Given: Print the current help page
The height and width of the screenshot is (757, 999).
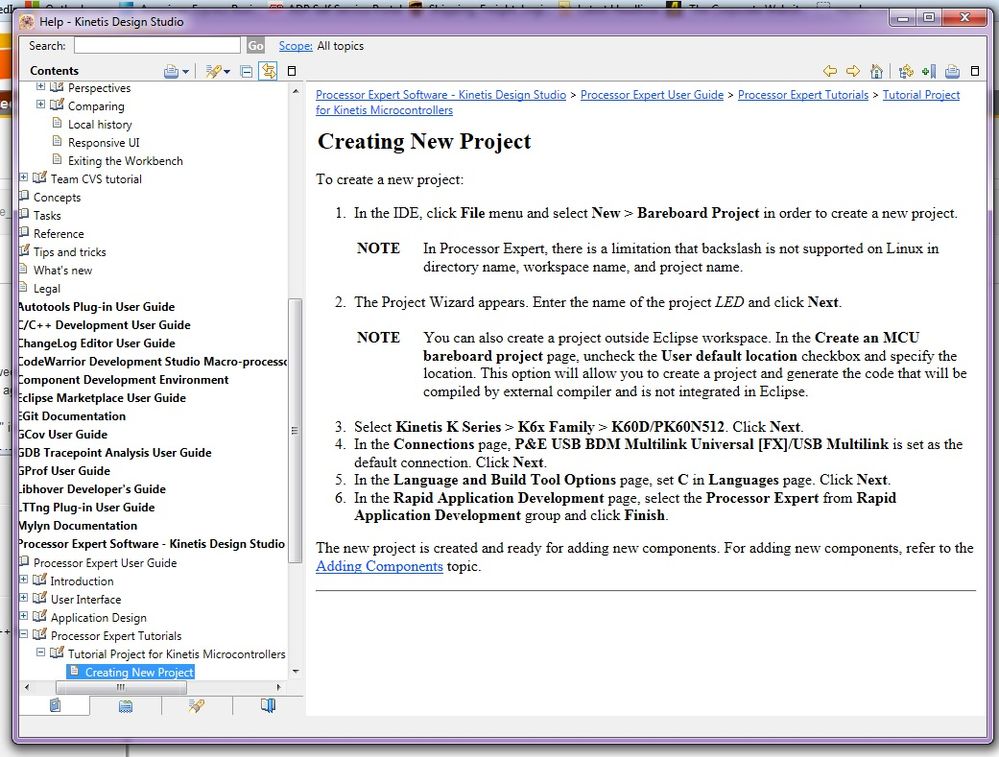Looking at the screenshot, I should click(952, 71).
